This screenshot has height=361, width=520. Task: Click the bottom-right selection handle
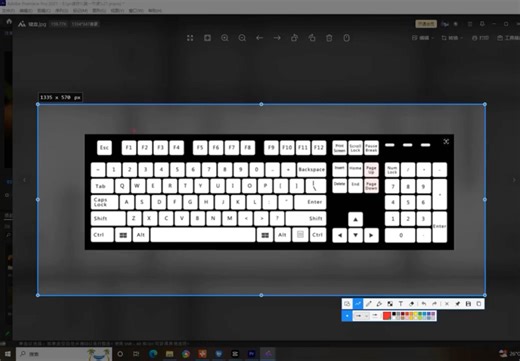(x=485, y=295)
